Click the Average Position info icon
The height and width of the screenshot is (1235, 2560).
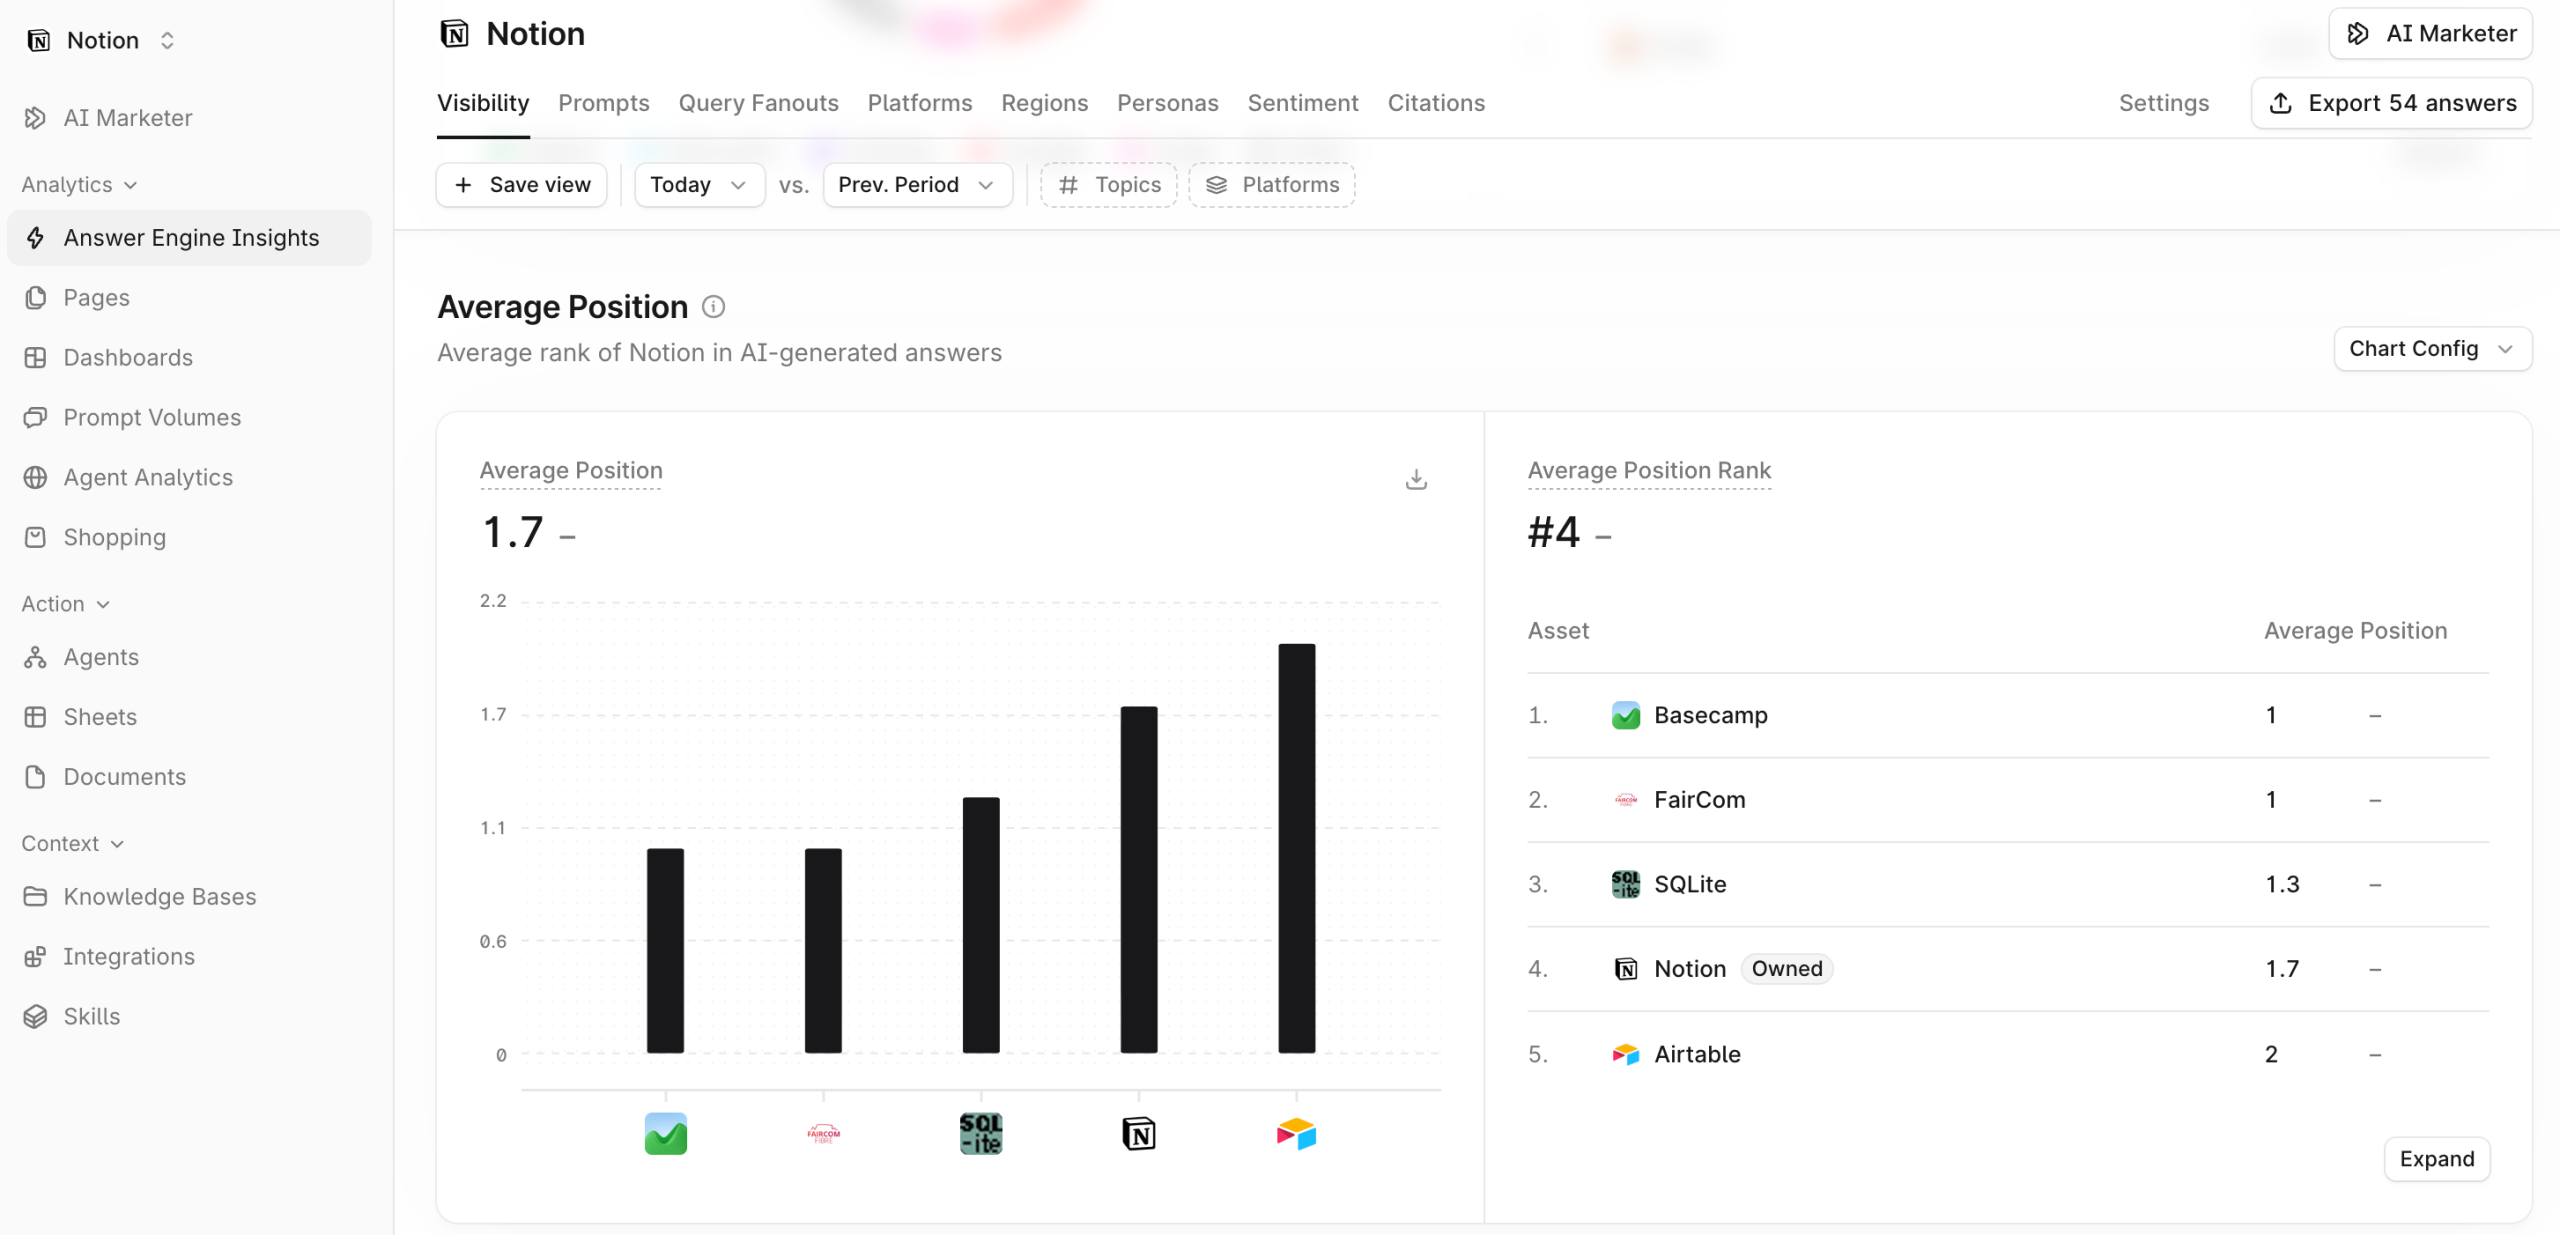(713, 307)
